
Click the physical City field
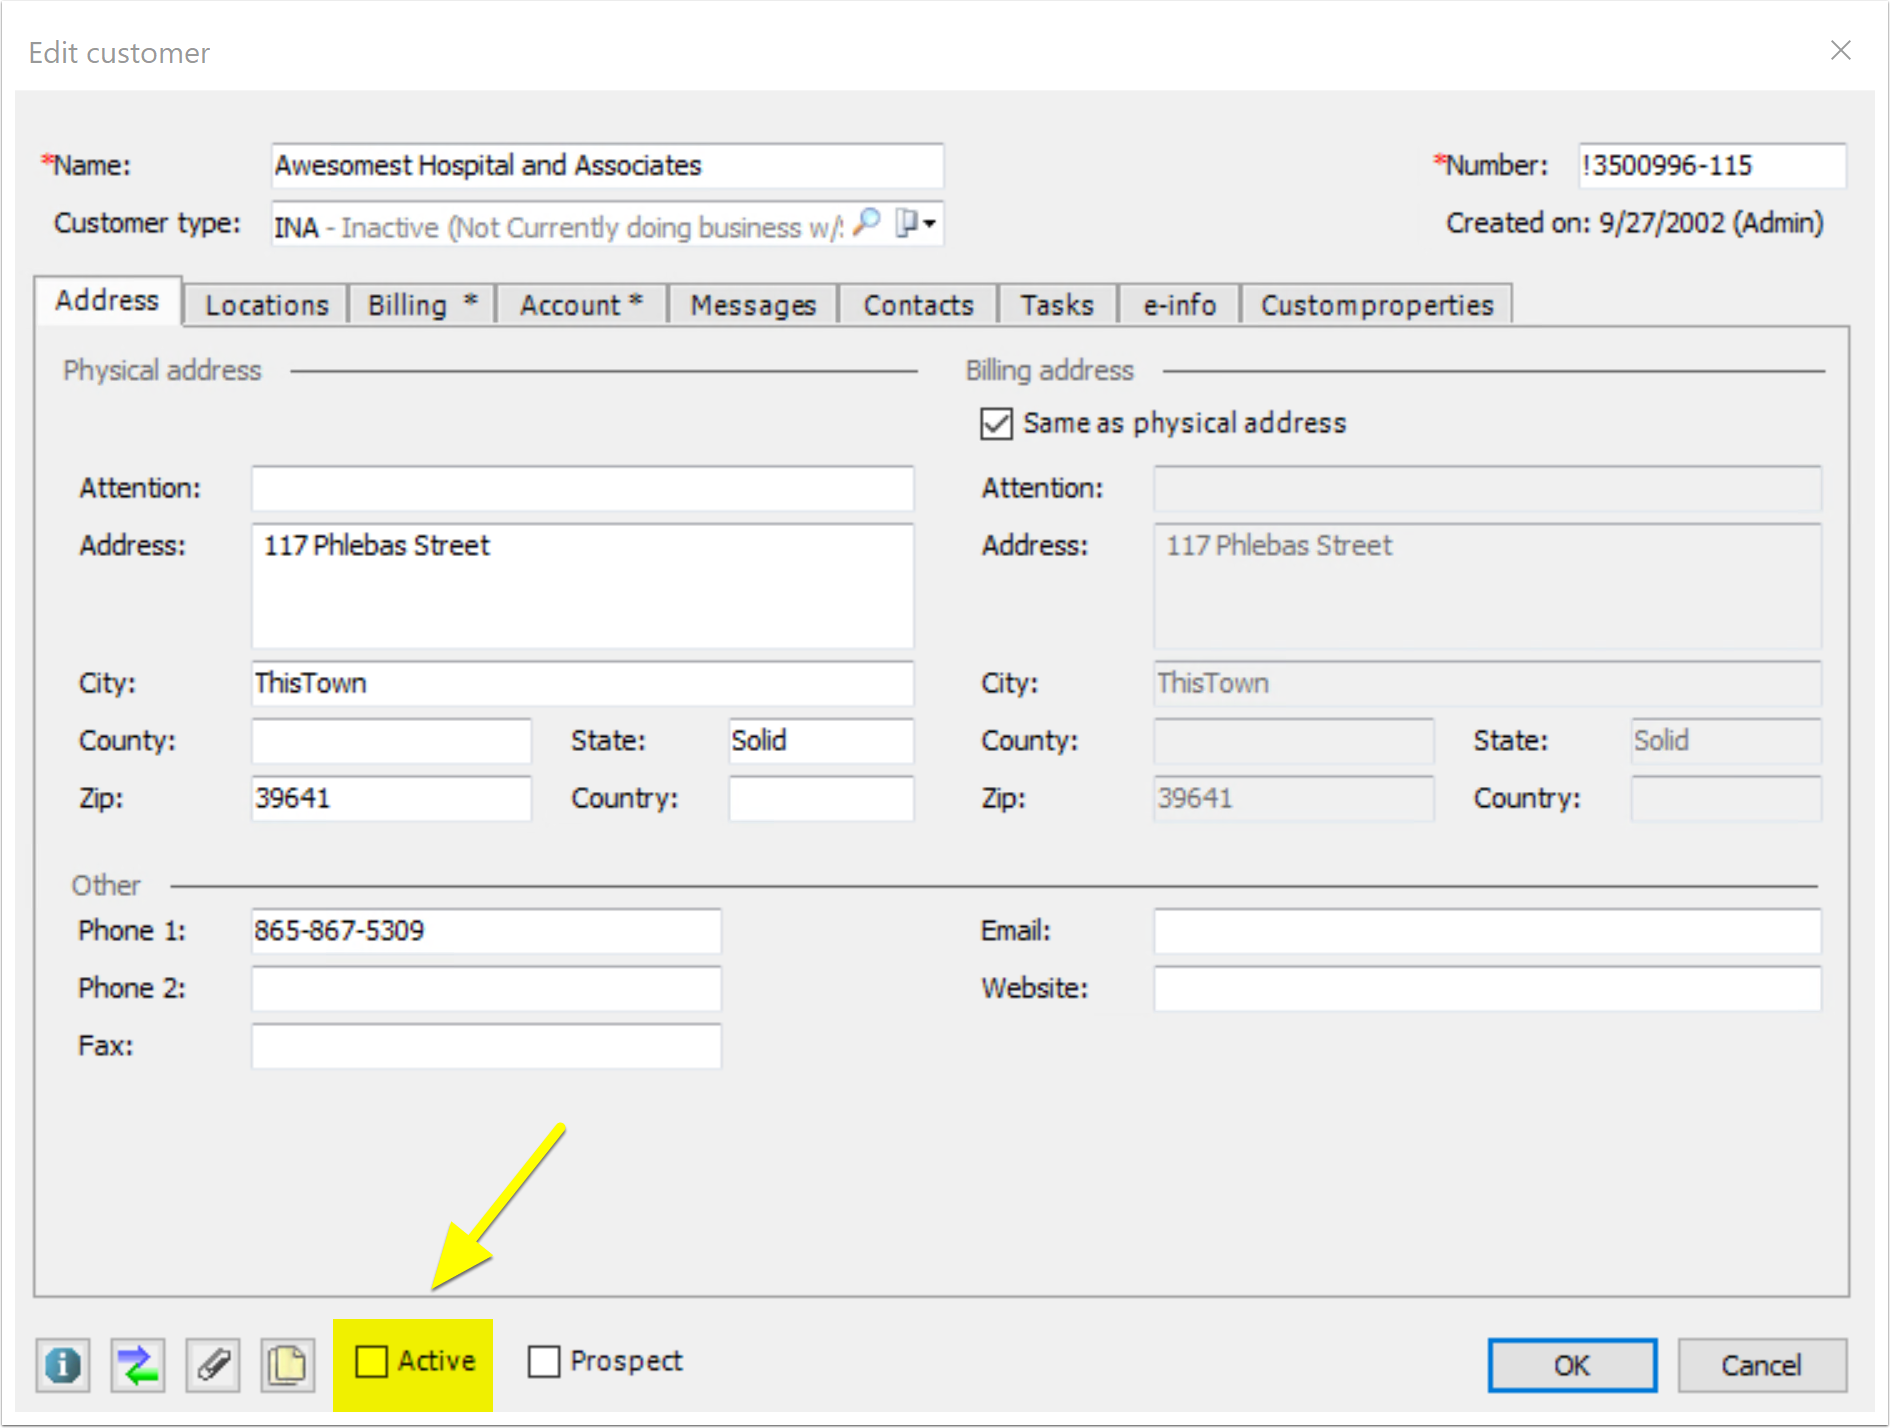(582, 683)
